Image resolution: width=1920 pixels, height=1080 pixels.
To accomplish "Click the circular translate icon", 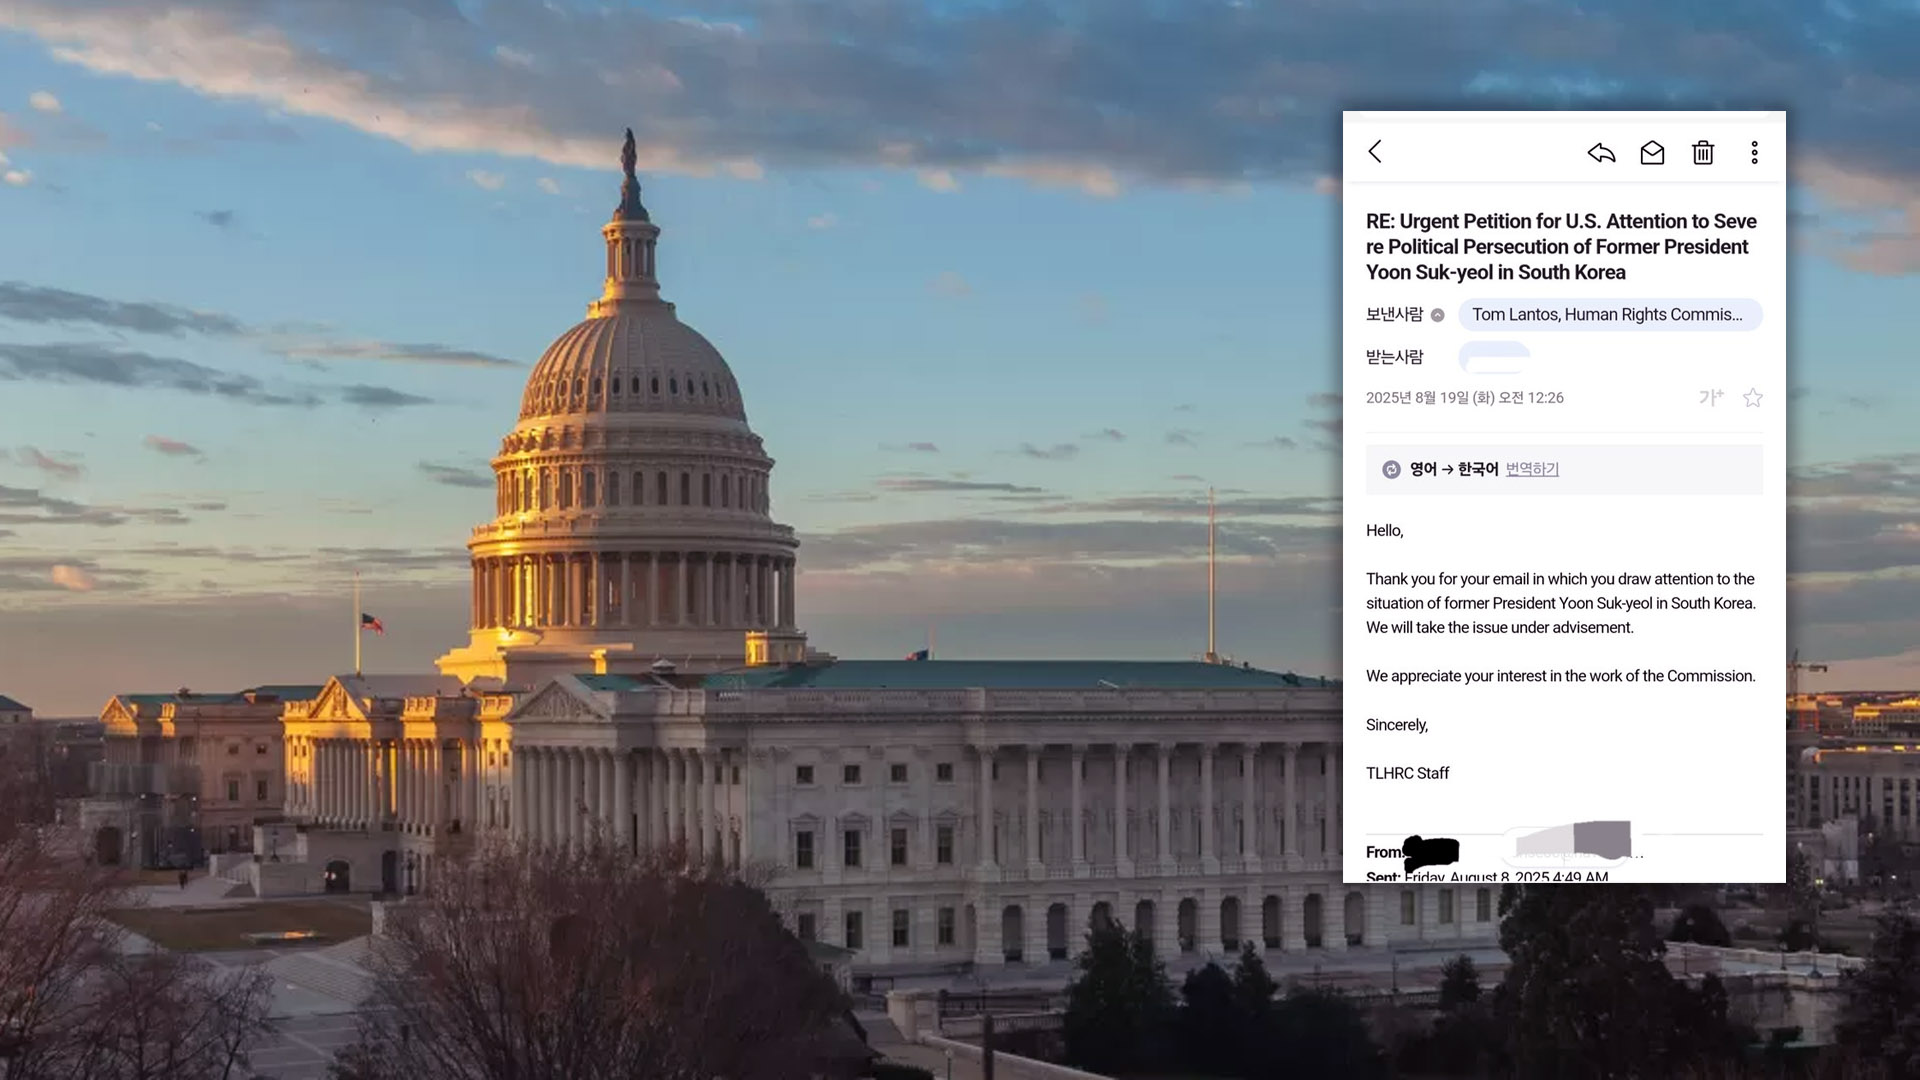I will point(1391,469).
